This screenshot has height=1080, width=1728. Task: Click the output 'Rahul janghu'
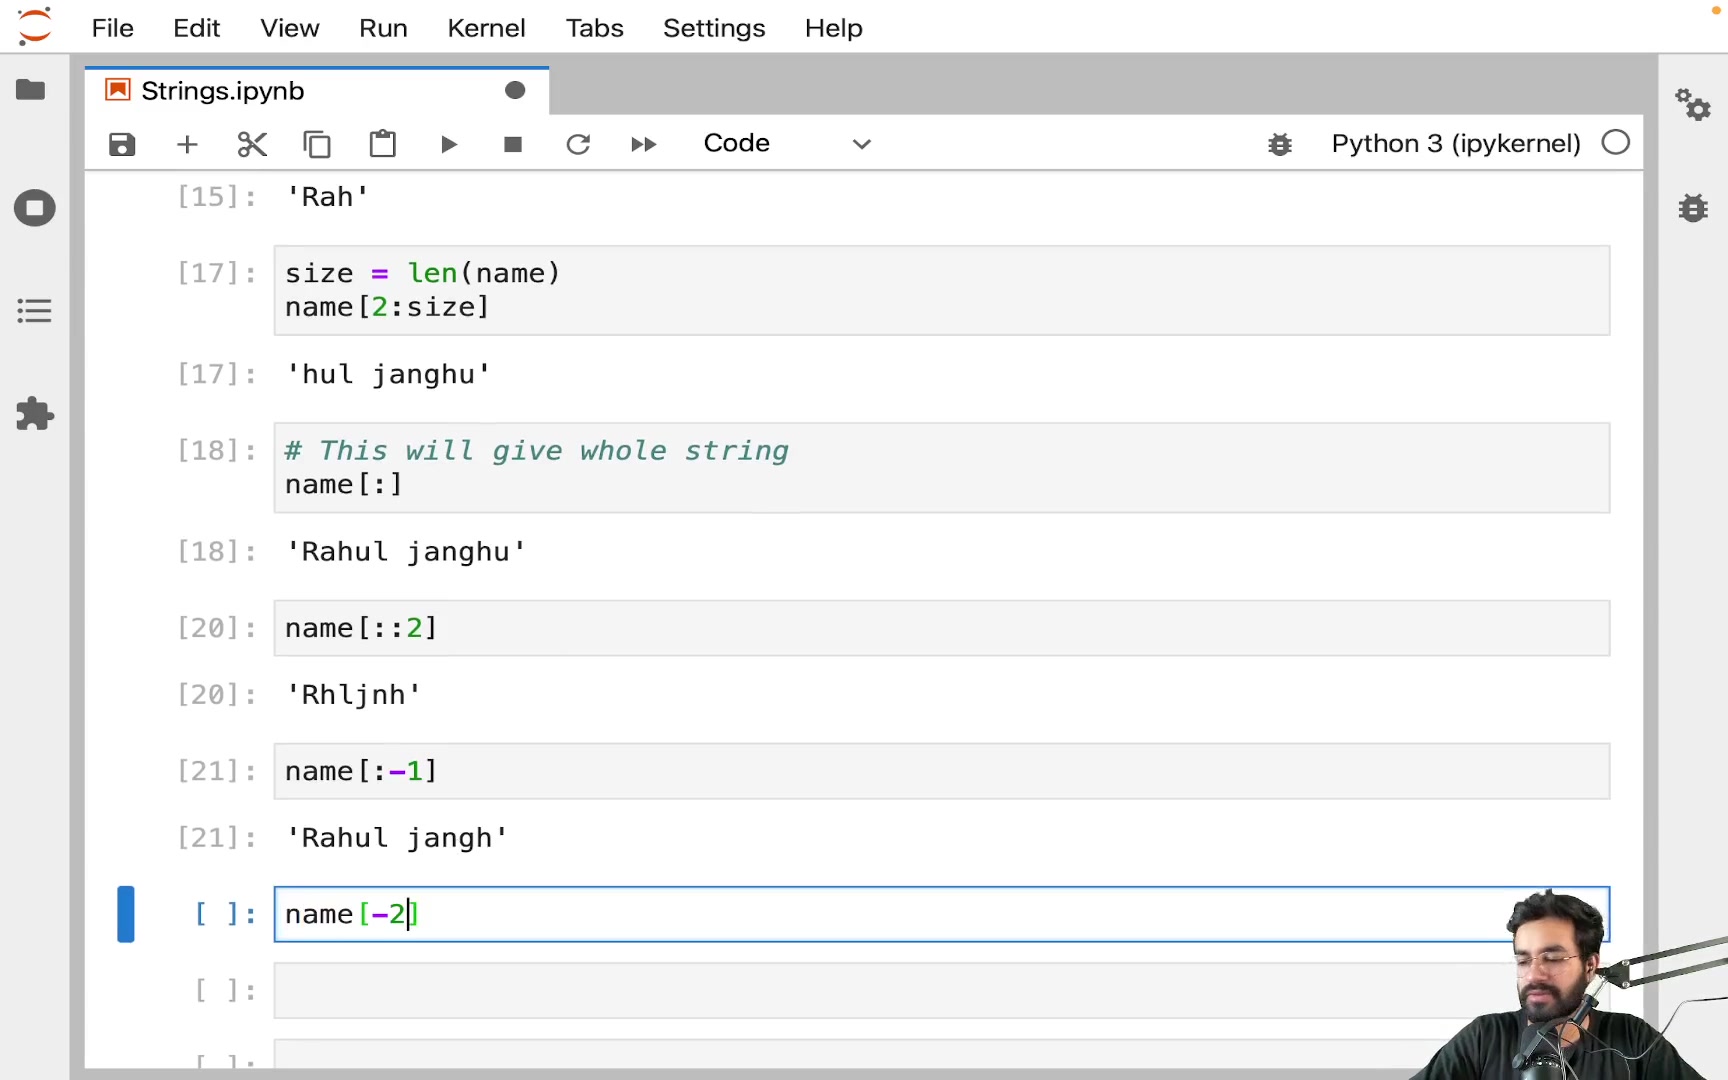click(406, 552)
